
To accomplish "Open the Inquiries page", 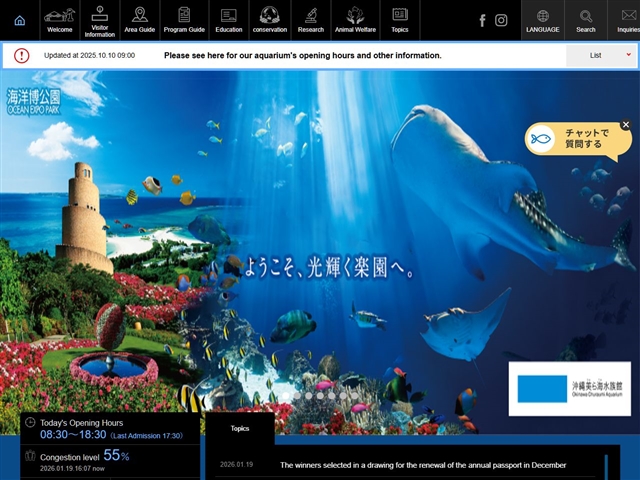I will tap(624, 20).
